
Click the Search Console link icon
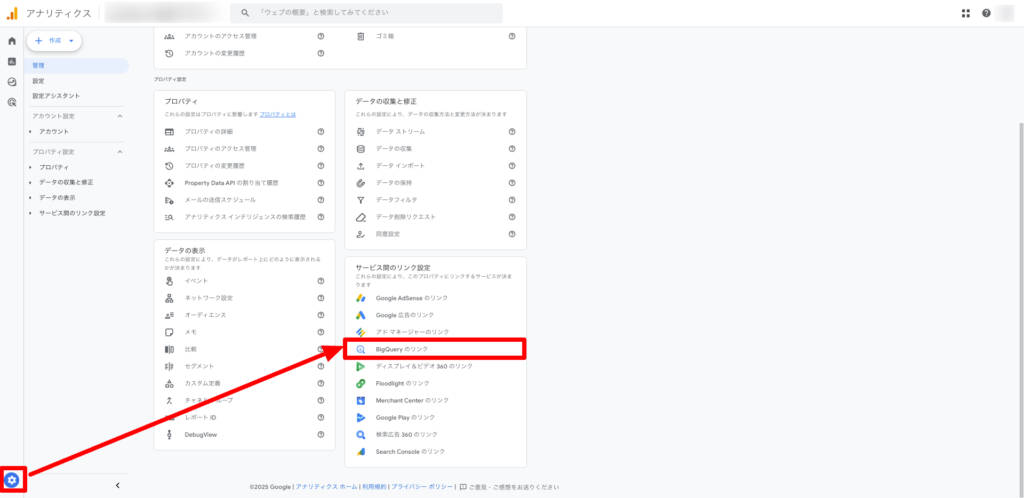tap(362, 452)
